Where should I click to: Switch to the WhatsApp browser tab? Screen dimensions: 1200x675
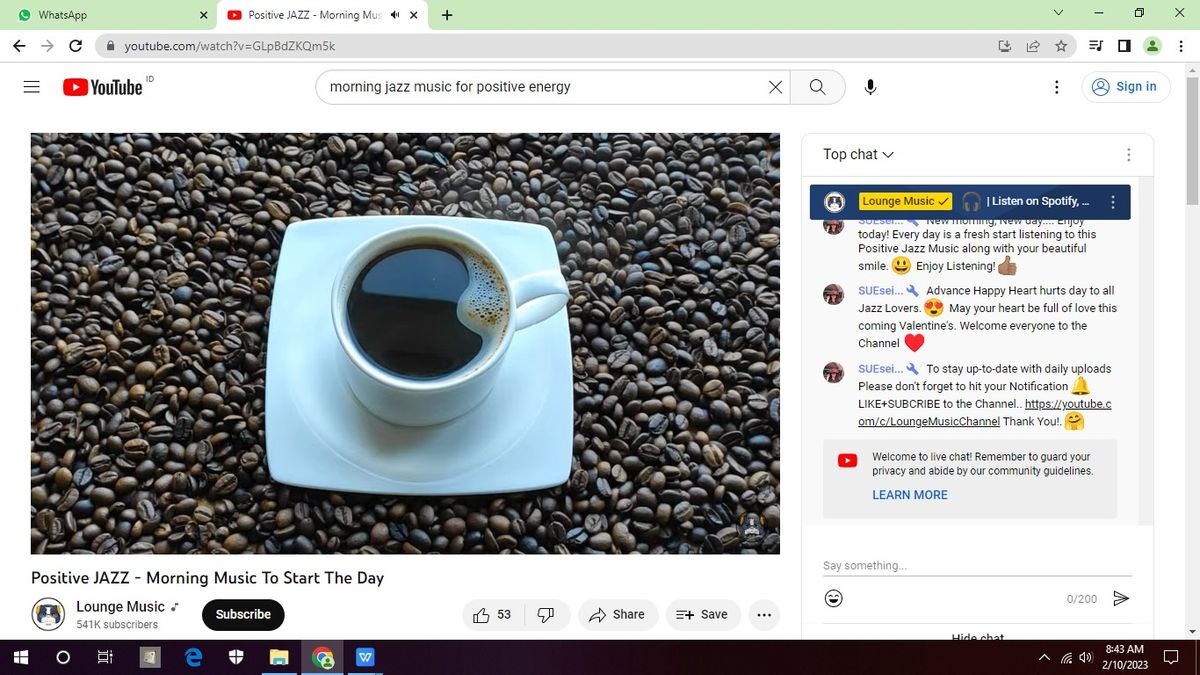coord(109,15)
